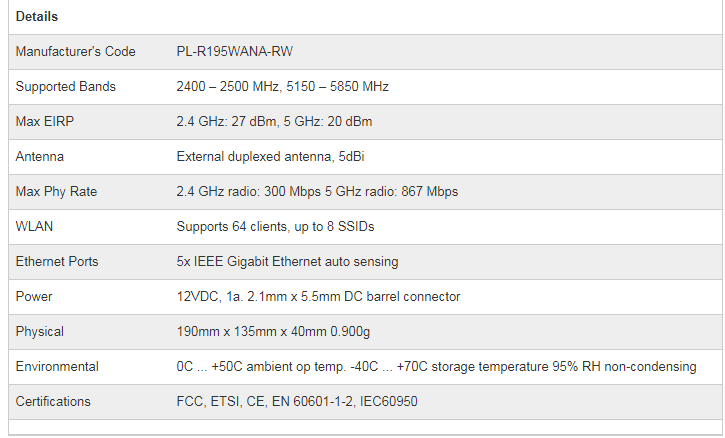The height and width of the screenshot is (438, 725).
Task: Select the 12VDC barrel connector text
Action: pyautogui.click(x=318, y=297)
